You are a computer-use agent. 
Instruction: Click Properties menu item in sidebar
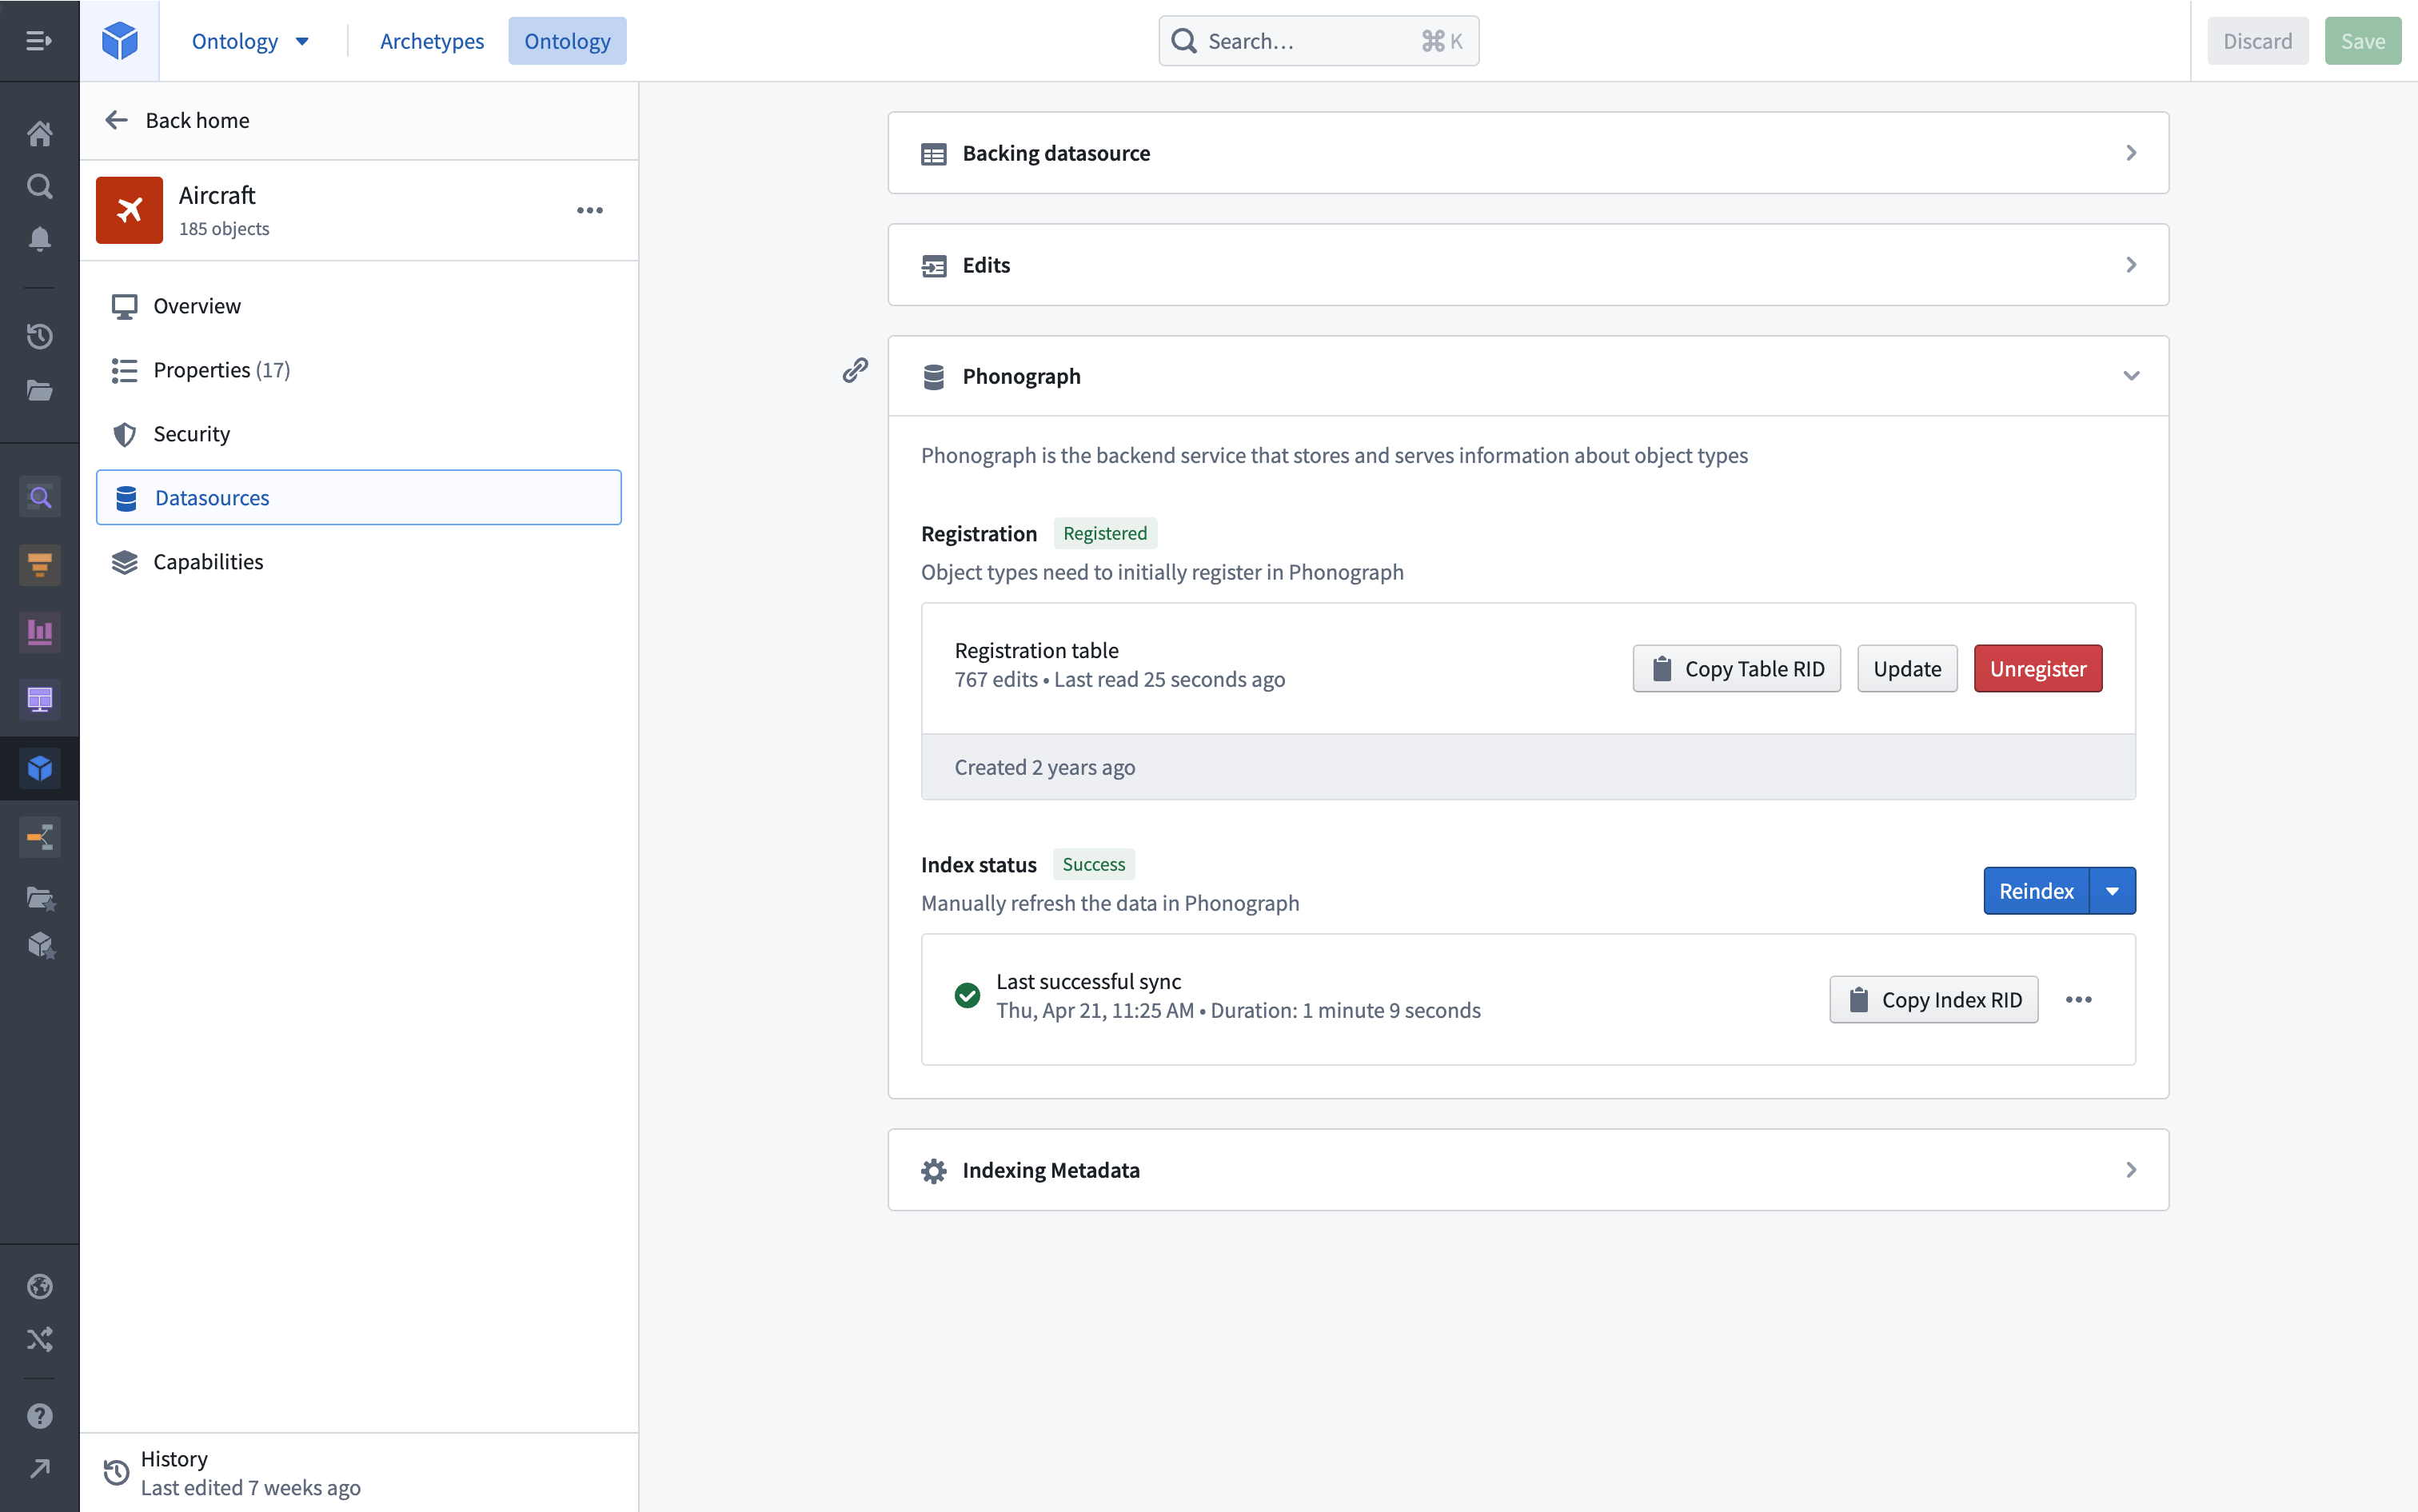point(223,369)
